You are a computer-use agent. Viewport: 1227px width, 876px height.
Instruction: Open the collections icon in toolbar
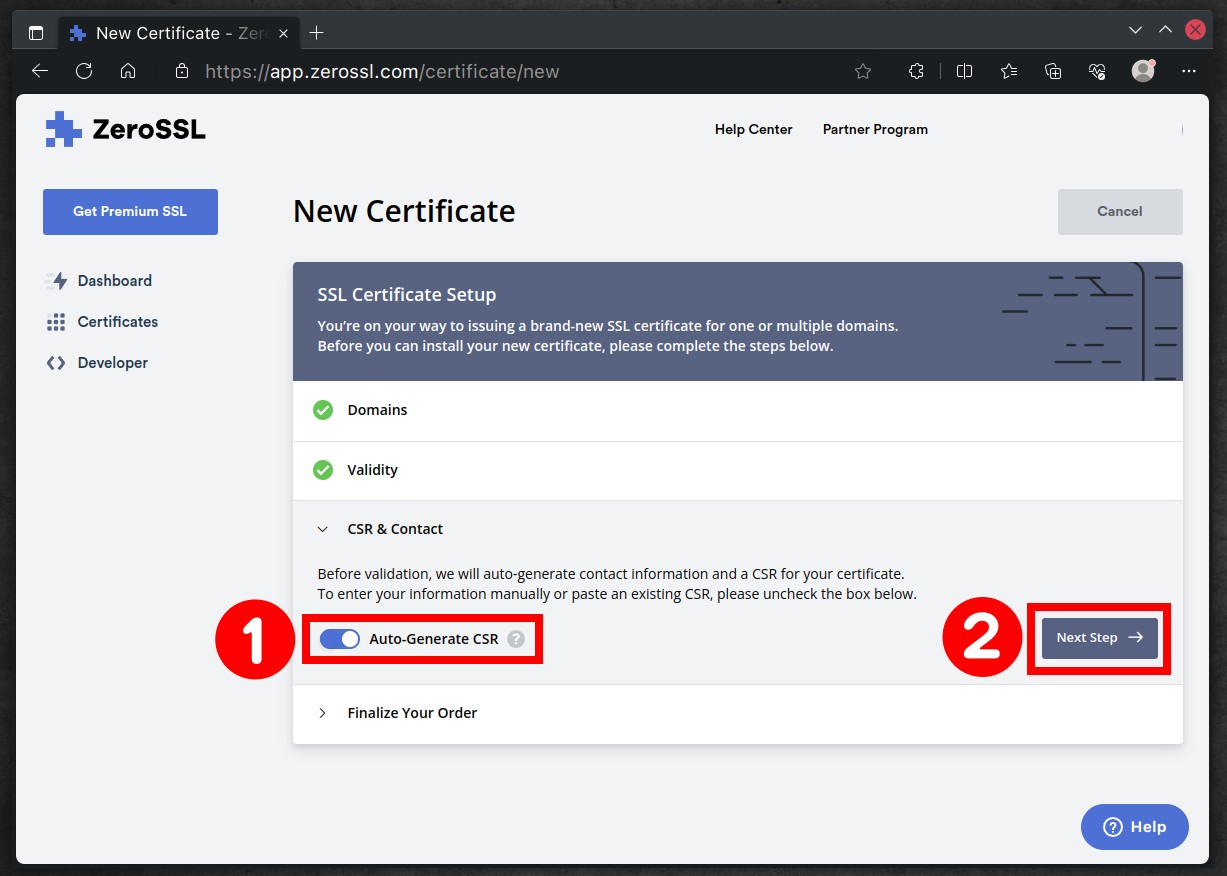coord(1053,71)
